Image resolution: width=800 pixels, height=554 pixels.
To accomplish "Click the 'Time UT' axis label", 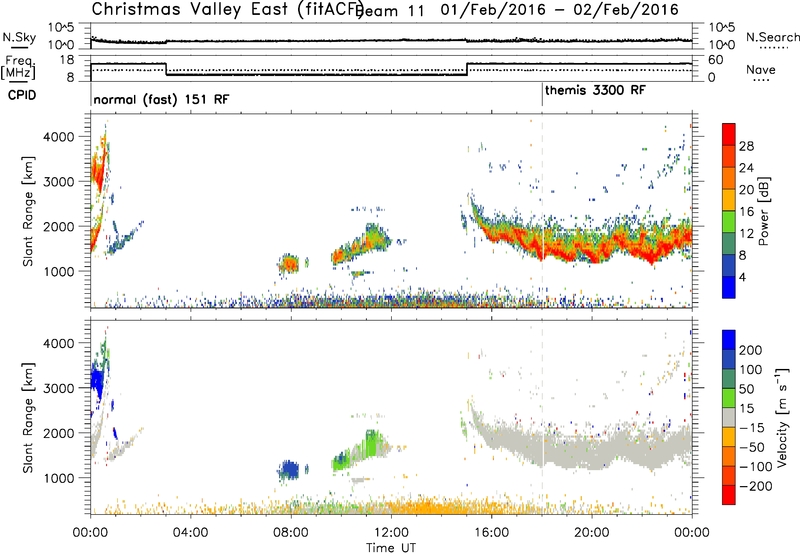I will [x=391, y=547].
